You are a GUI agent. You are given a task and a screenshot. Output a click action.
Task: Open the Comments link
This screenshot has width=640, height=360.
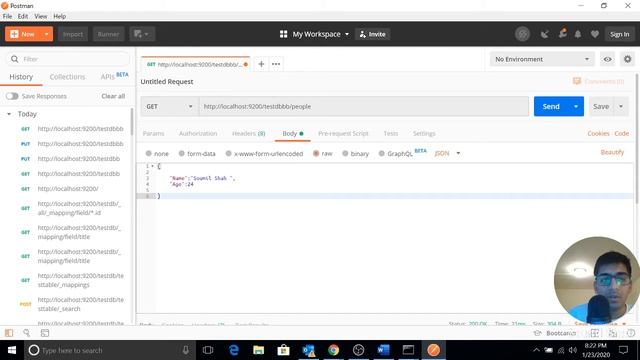click(599, 81)
